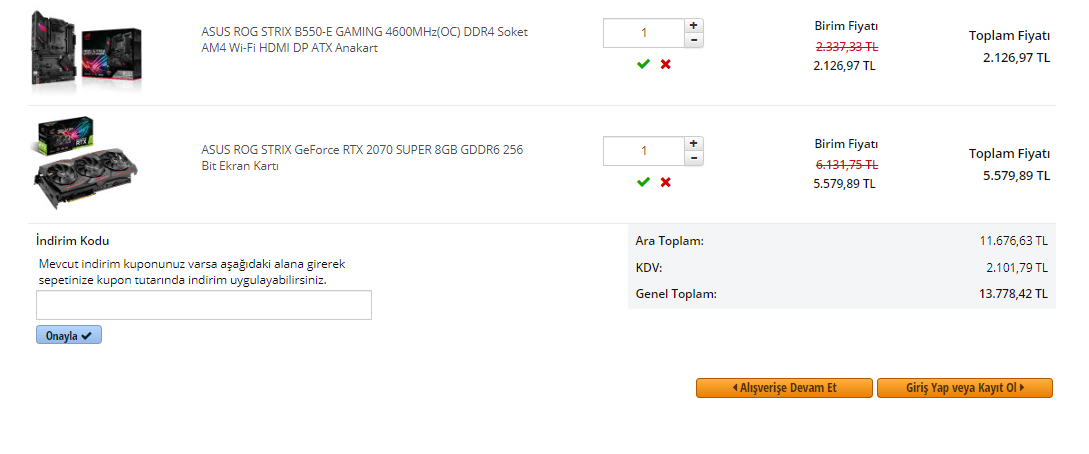The height and width of the screenshot is (454, 1089).
Task: Click Giriş Yap veya Kayıt Ol button
Action: click(x=964, y=388)
